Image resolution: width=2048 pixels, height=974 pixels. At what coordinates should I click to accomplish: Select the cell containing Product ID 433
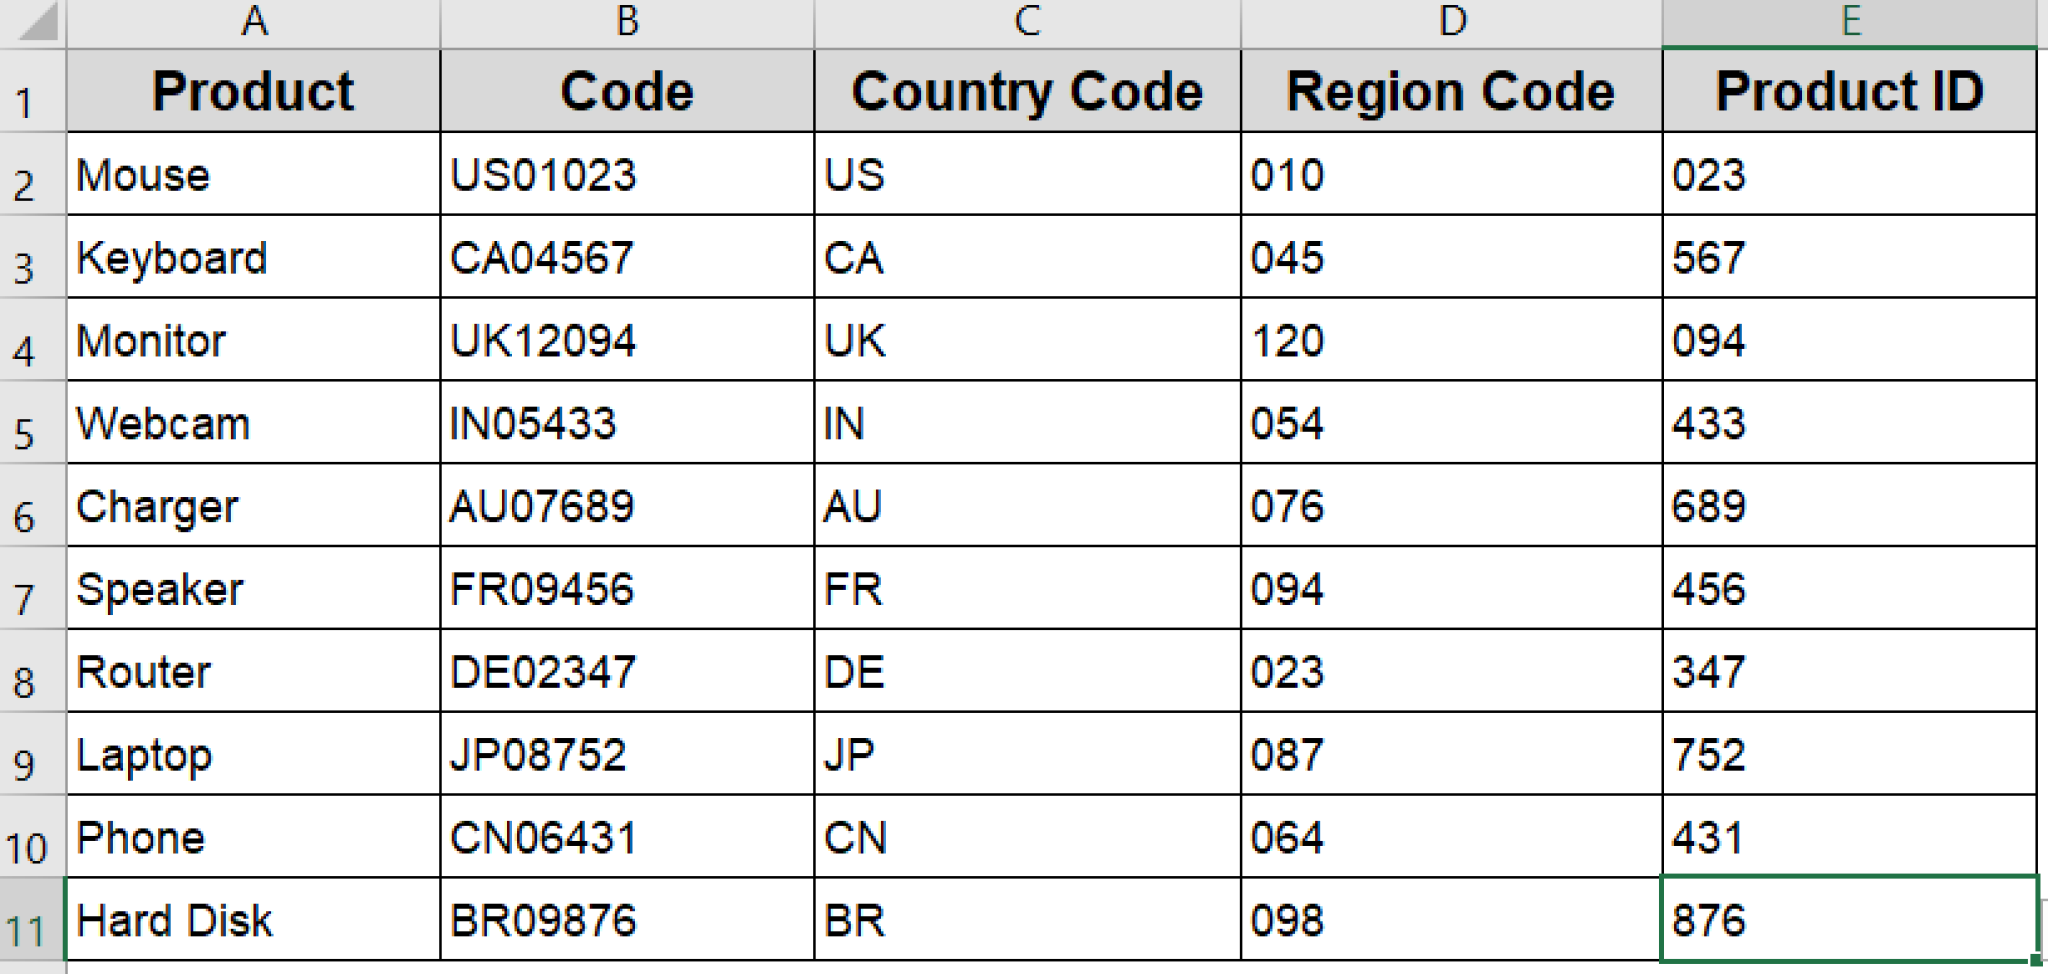click(x=1852, y=423)
